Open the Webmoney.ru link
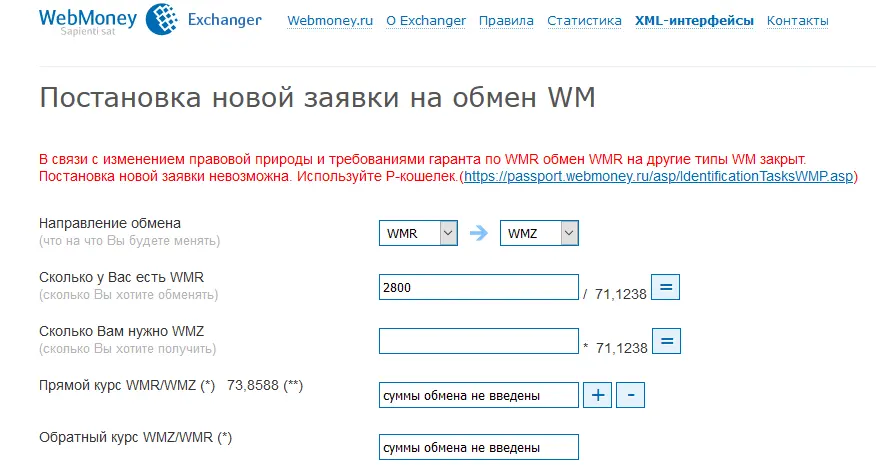The image size is (876, 470). [330, 21]
